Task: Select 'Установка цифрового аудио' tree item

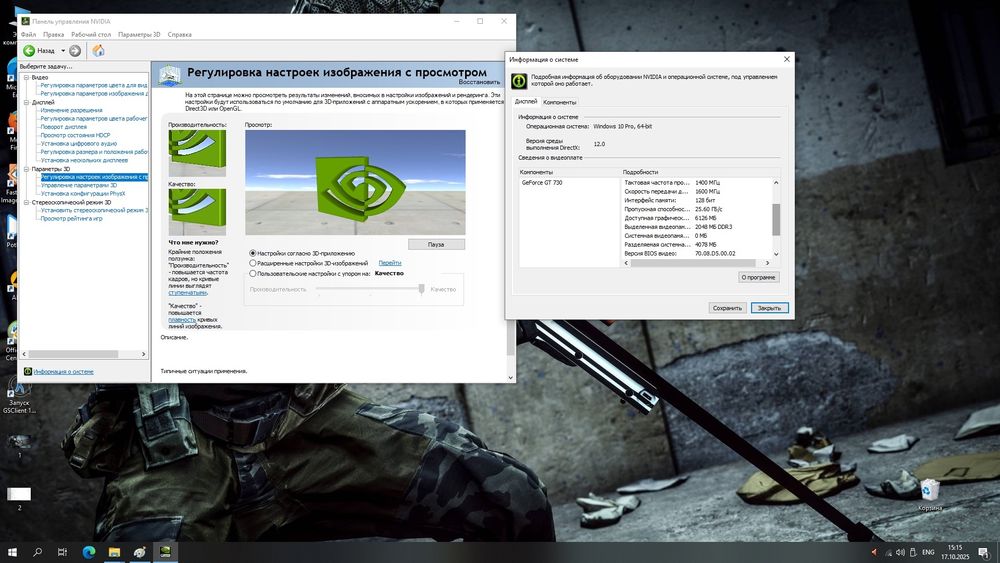Action: pyautogui.click(x=78, y=143)
